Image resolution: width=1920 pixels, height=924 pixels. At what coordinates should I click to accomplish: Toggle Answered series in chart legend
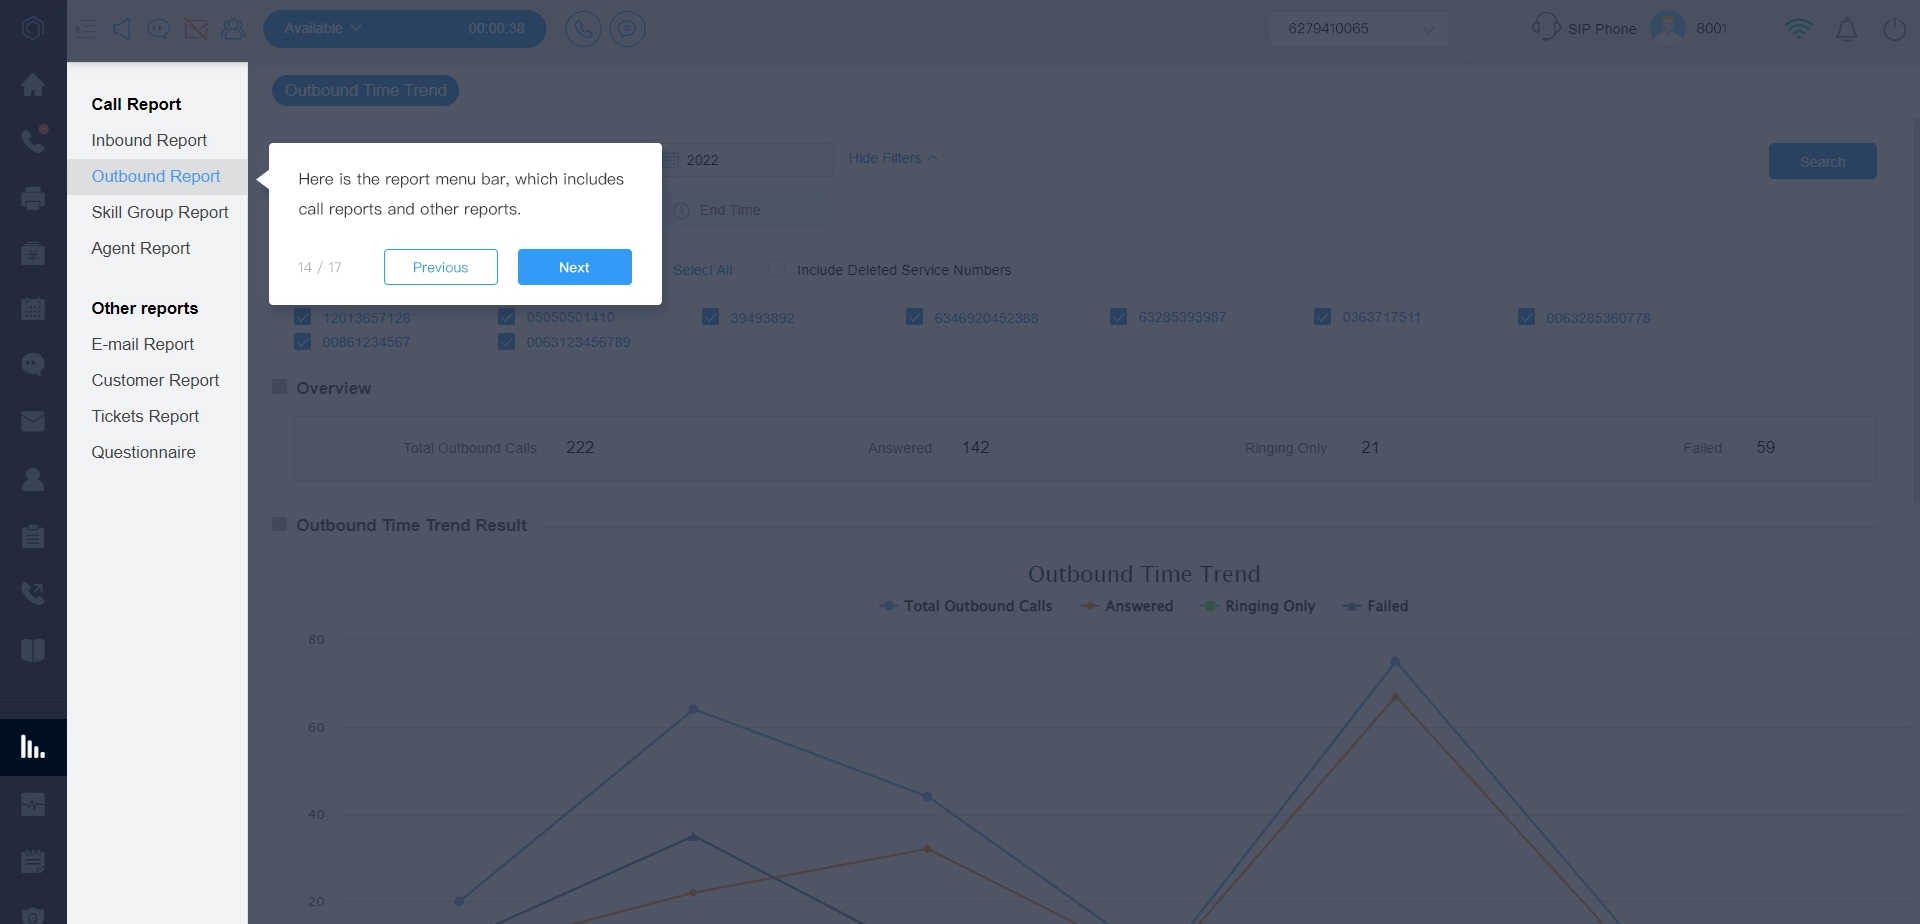1127,606
